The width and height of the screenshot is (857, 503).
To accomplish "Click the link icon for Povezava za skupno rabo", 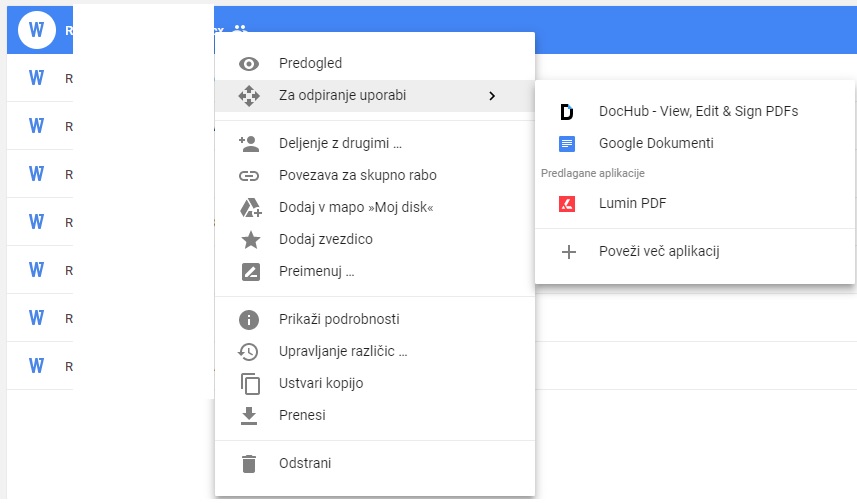I will (x=249, y=176).
